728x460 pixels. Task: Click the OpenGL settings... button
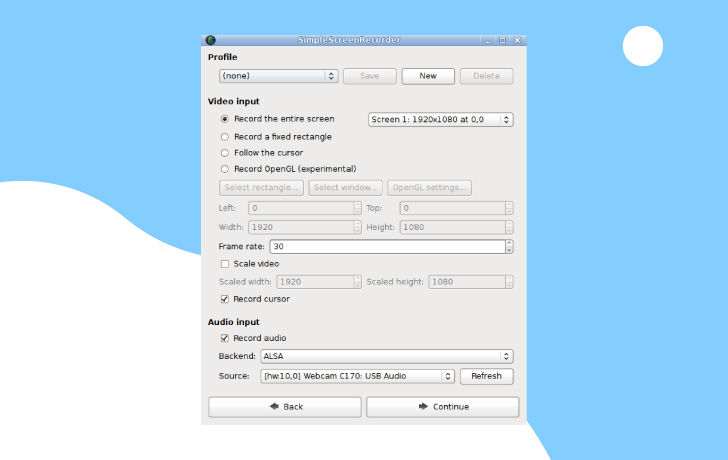point(429,188)
